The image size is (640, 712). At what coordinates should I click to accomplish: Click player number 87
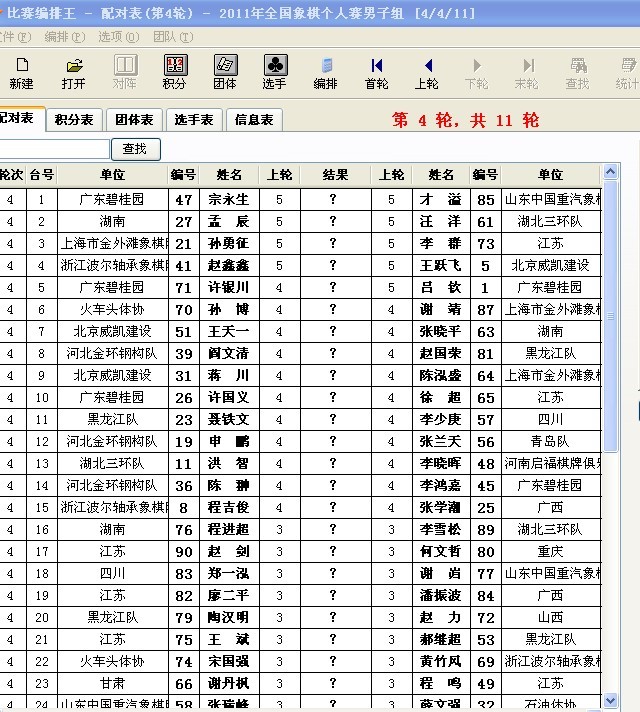point(486,310)
